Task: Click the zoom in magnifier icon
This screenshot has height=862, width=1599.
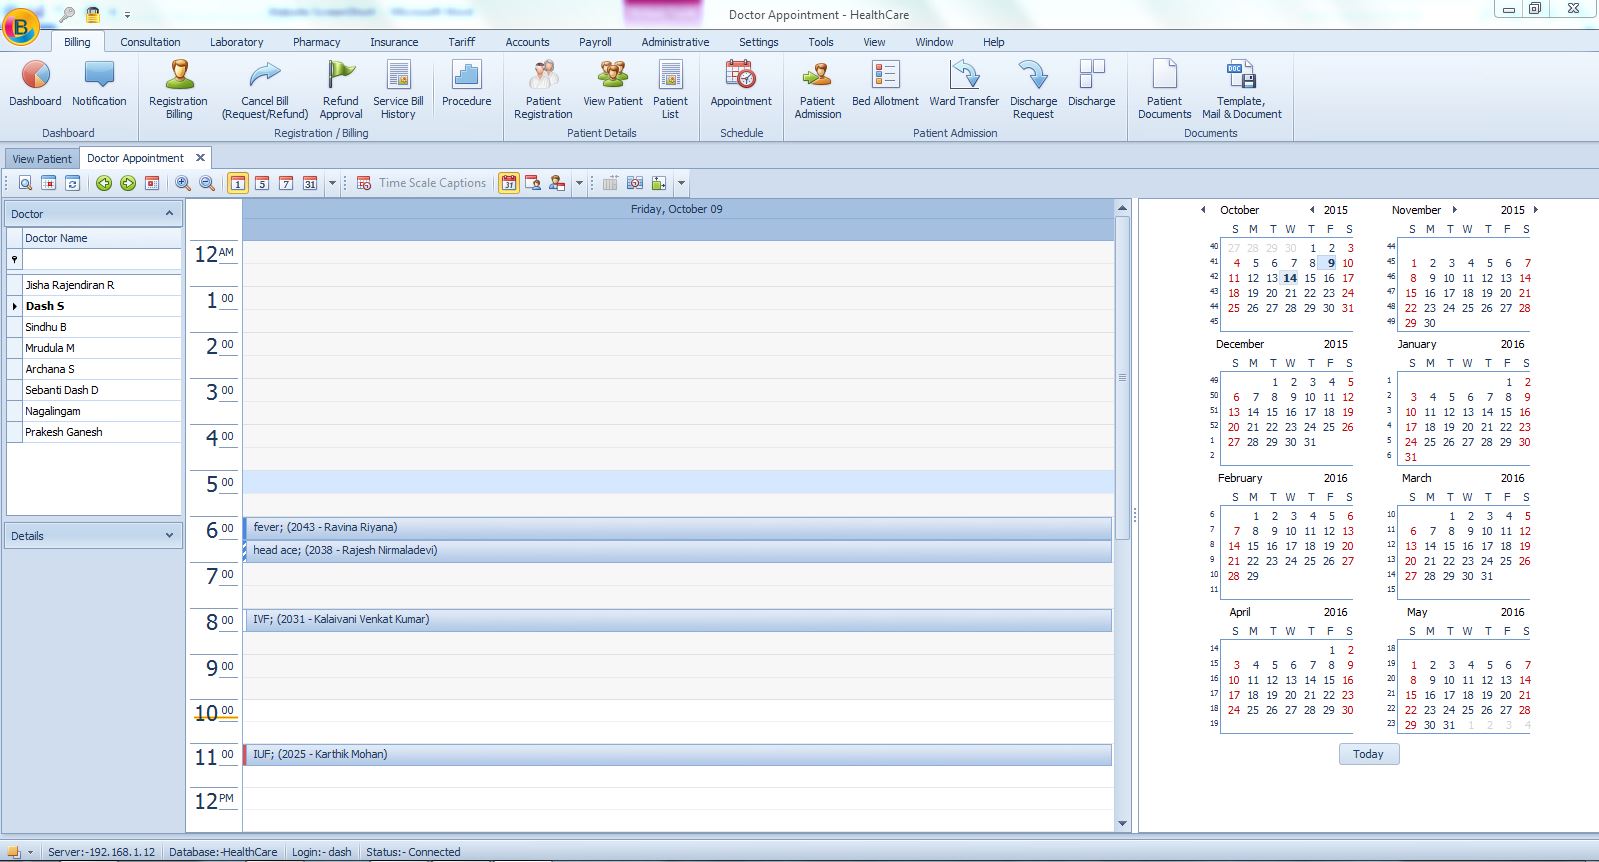Action: 183,183
